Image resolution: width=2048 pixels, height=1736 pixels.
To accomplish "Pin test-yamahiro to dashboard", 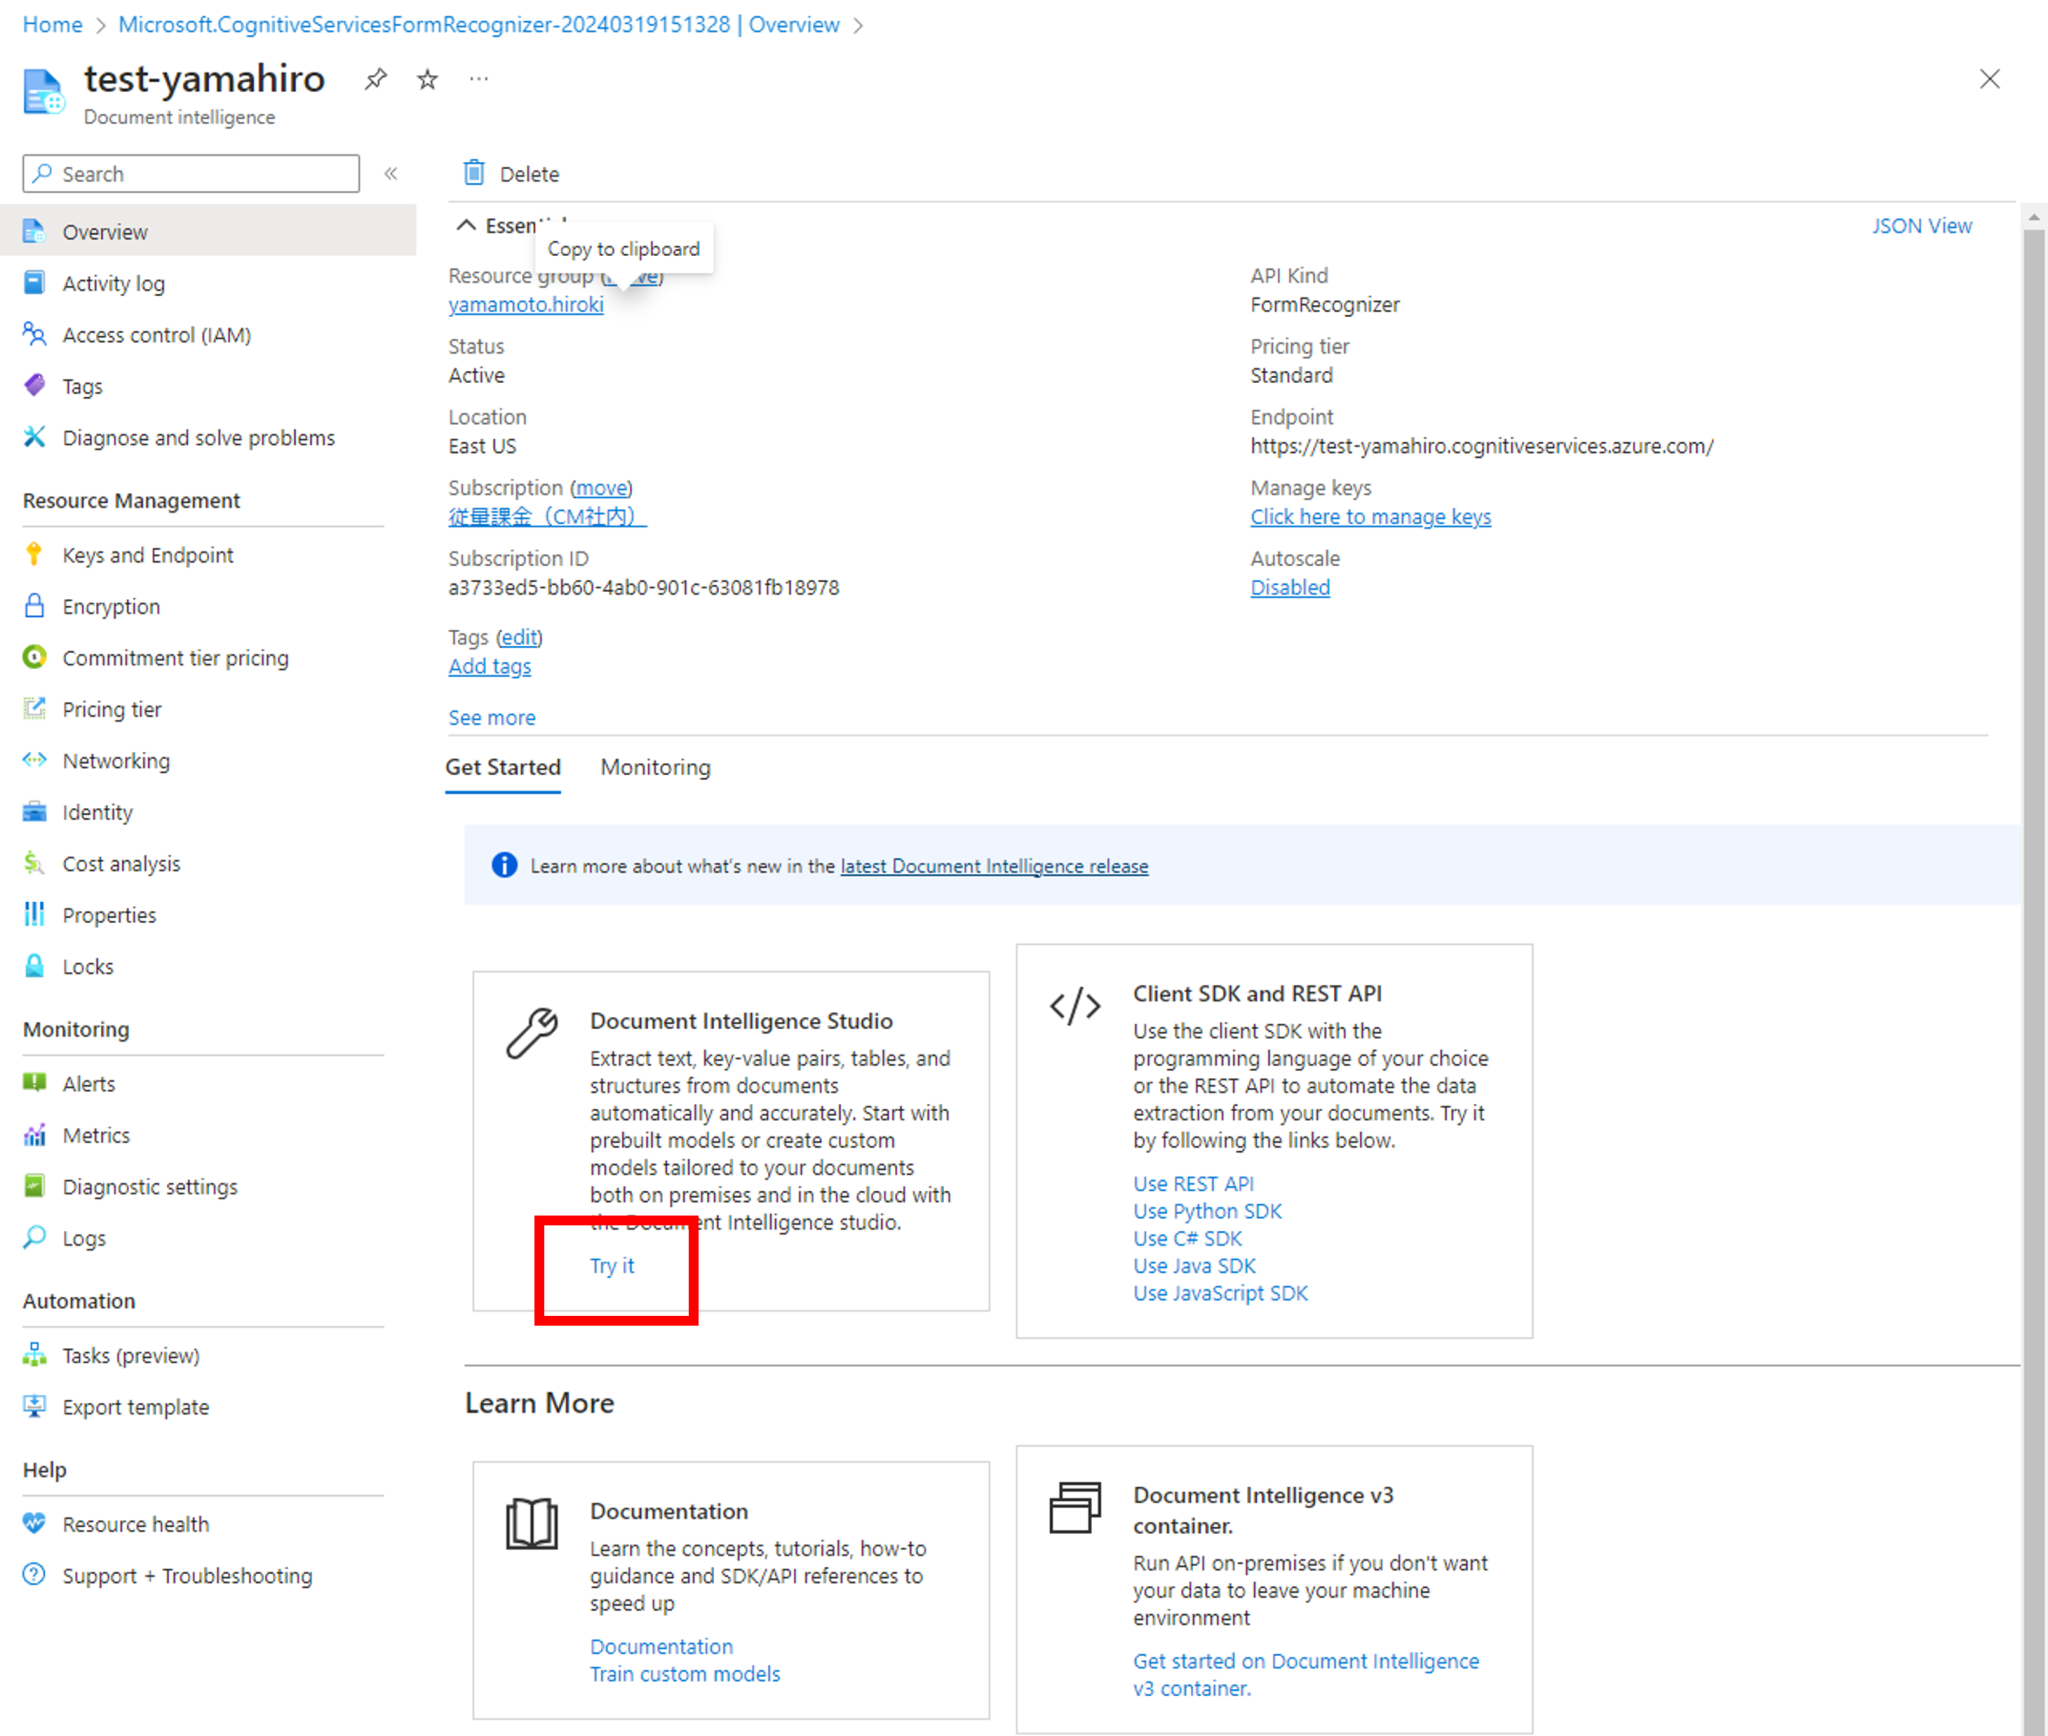I will click(375, 79).
